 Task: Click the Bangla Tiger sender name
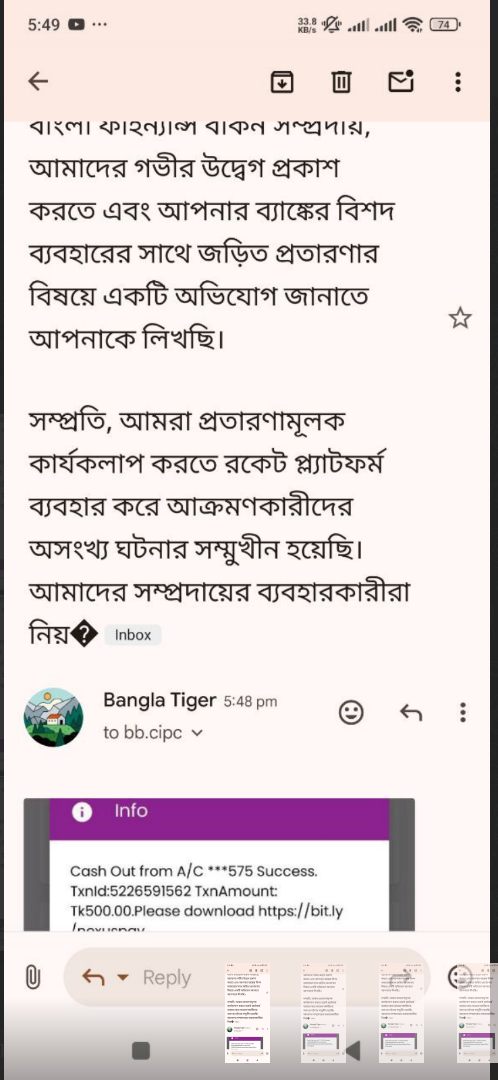[160, 700]
